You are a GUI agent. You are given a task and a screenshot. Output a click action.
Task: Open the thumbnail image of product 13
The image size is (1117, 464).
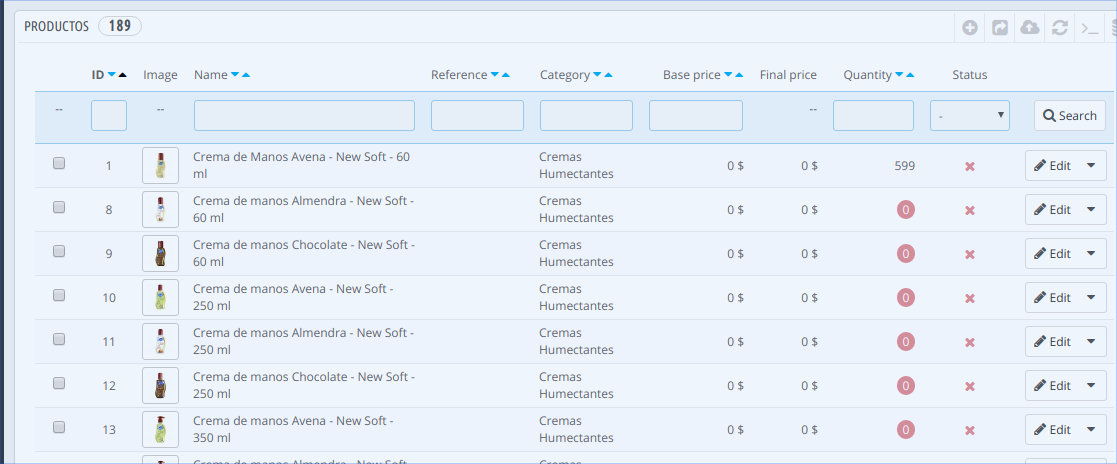coord(160,429)
